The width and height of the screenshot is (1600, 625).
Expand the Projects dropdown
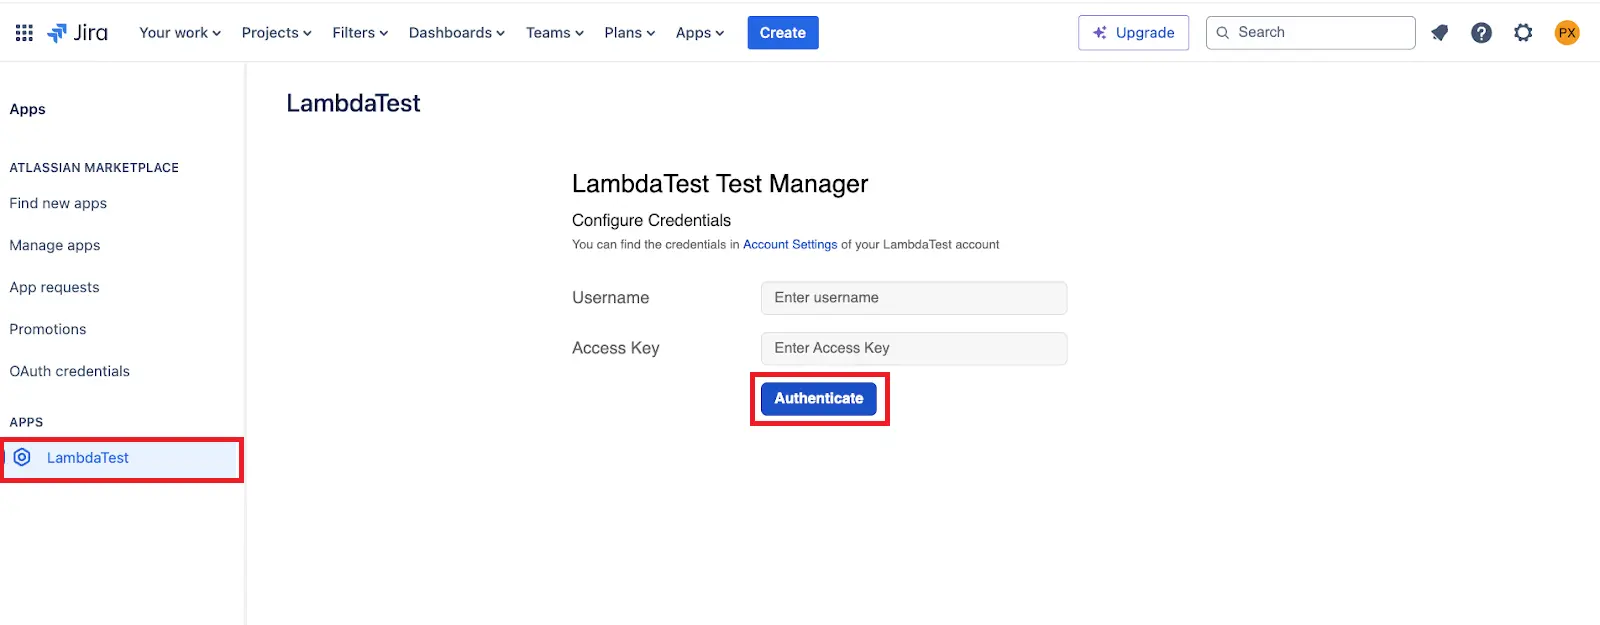click(x=276, y=33)
